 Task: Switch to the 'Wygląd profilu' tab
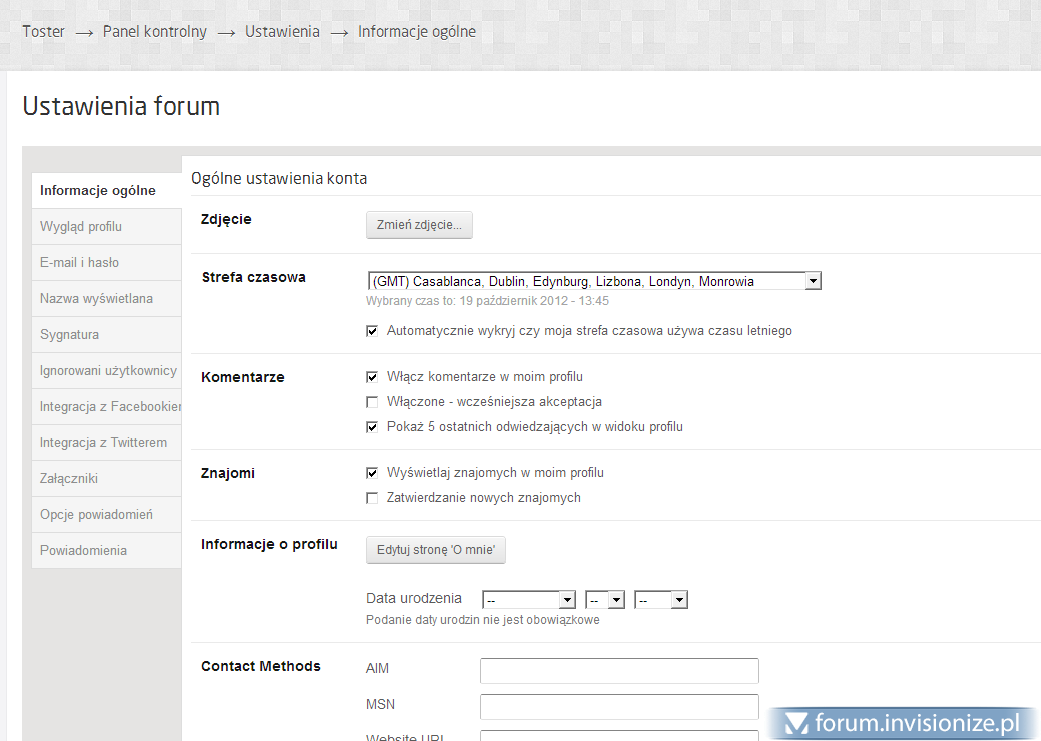[x=81, y=227]
